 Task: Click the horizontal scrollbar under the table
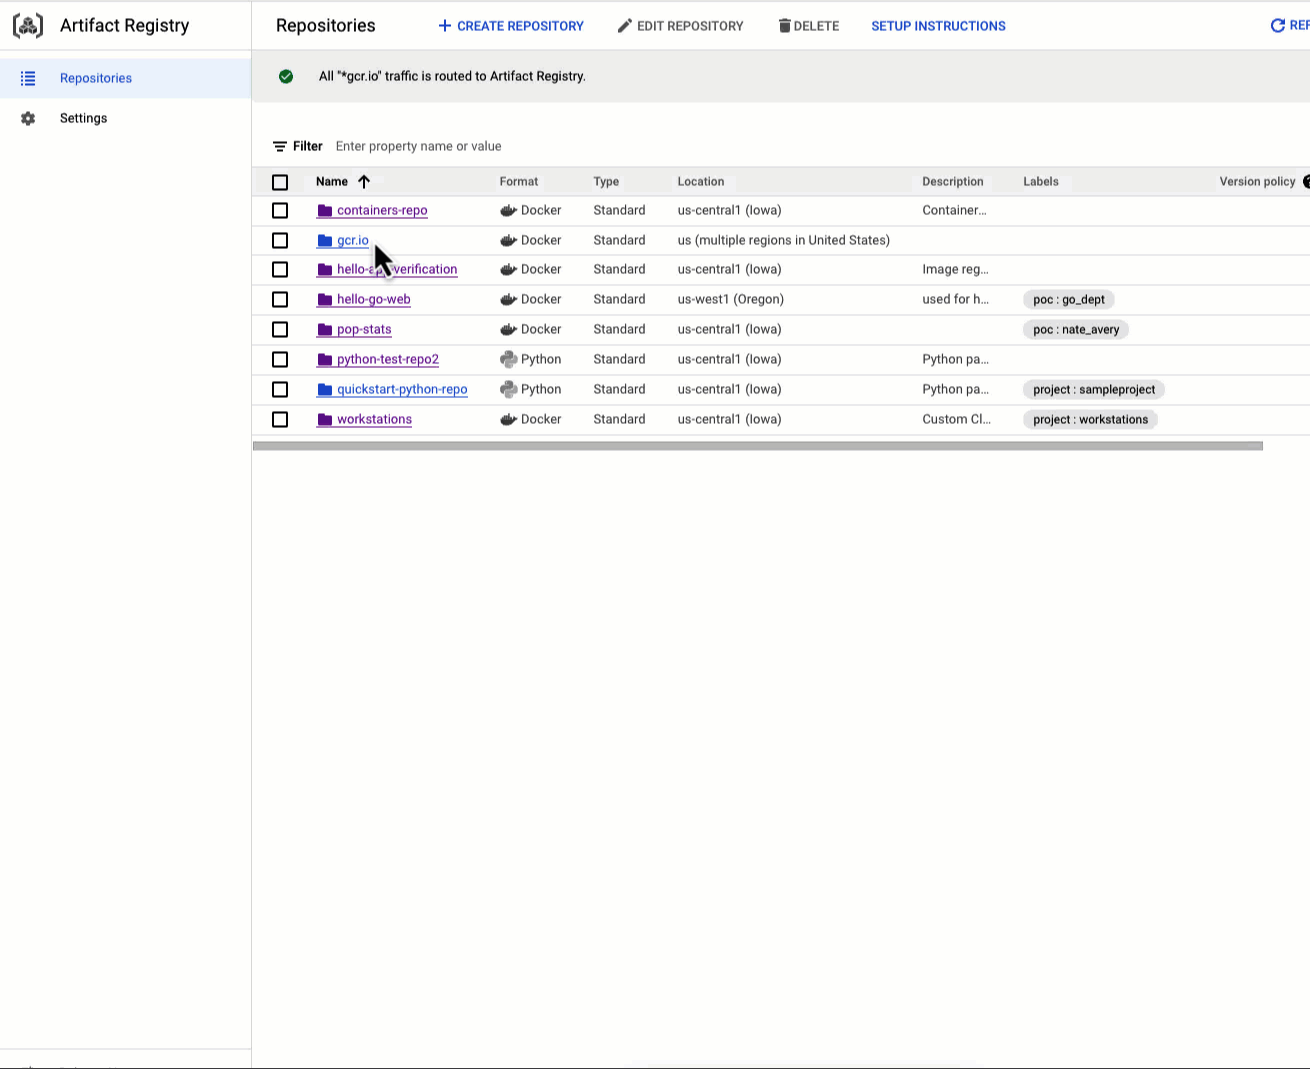click(x=758, y=446)
